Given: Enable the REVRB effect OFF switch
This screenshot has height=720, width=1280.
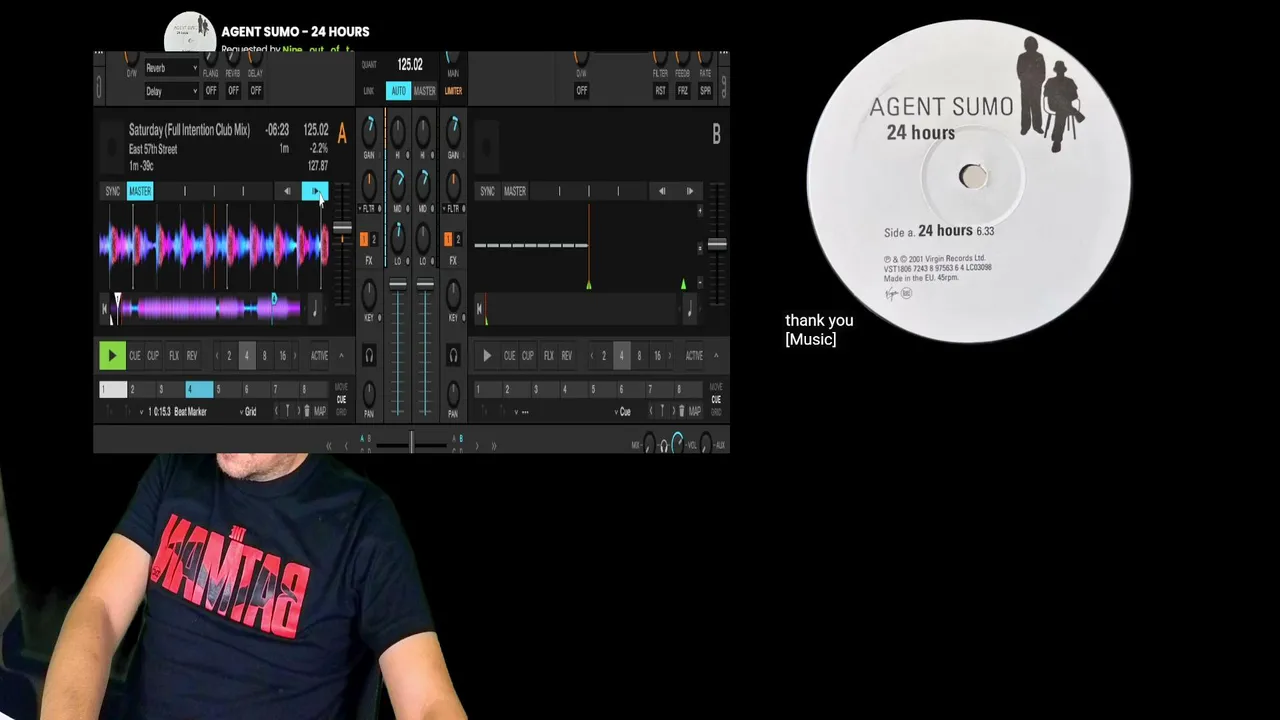Looking at the screenshot, I should [x=233, y=90].
